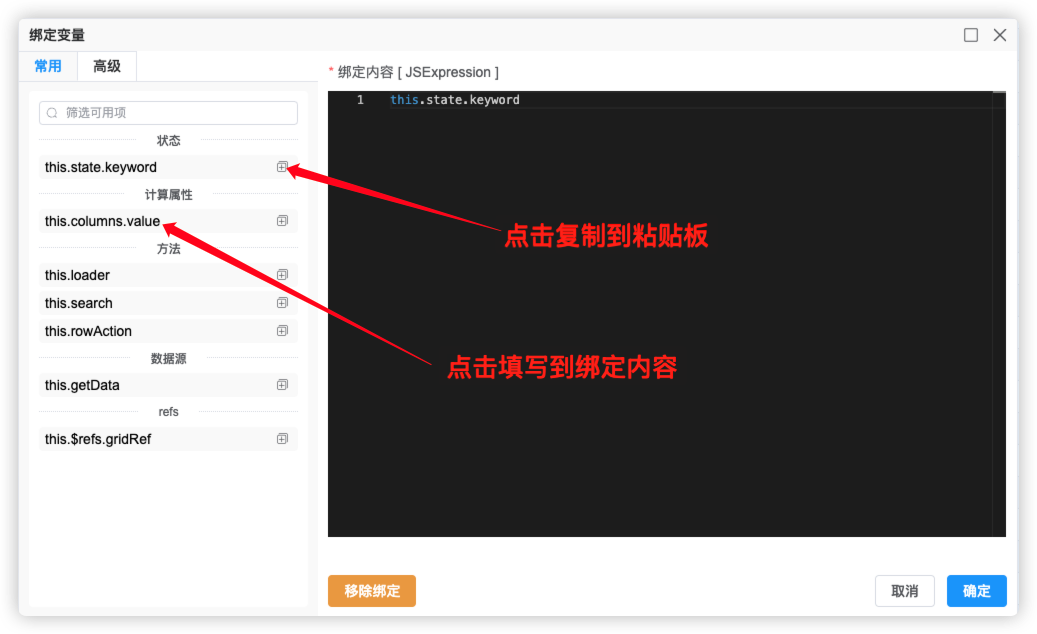Focus the 筛选可用项 filter field
The height and width of the screenshot is (634, 1037).
169,112
